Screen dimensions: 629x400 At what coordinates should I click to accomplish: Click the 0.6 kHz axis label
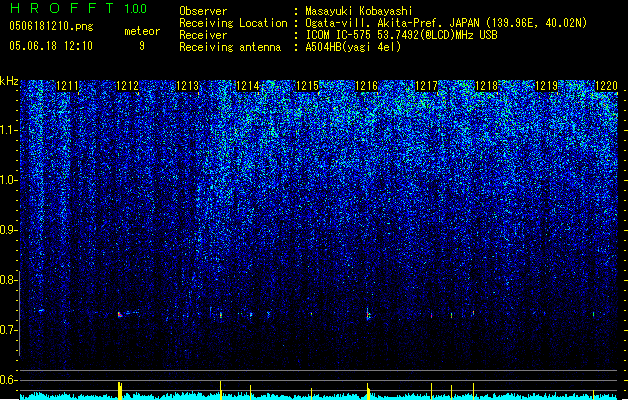[8, 380]
